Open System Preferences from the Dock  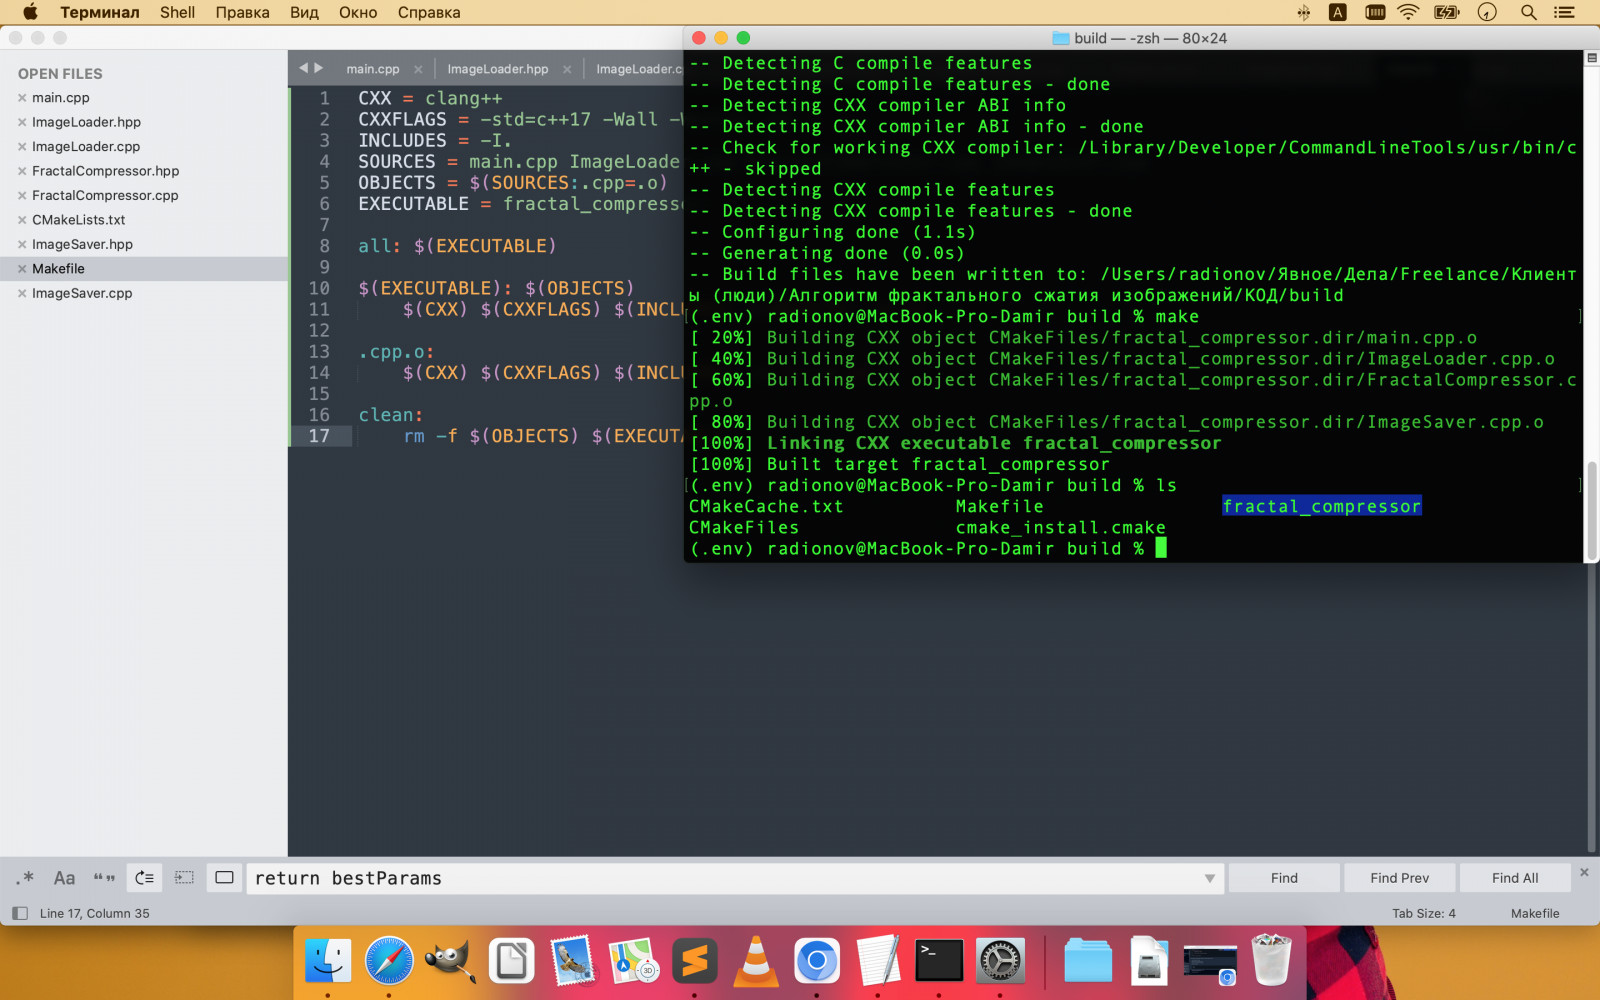(x=1000, y=961)
